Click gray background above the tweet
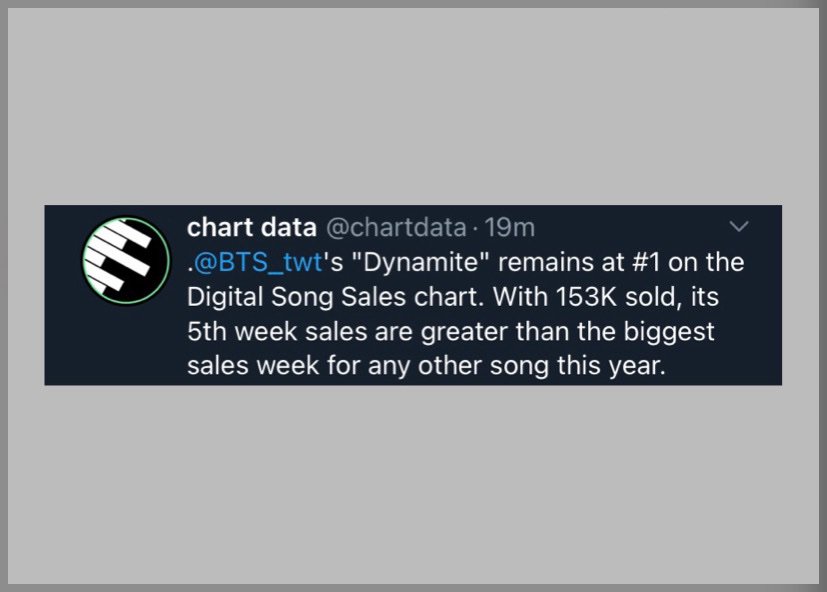Image resolution: width=827 pixels, height=592 pixels. 414,106
